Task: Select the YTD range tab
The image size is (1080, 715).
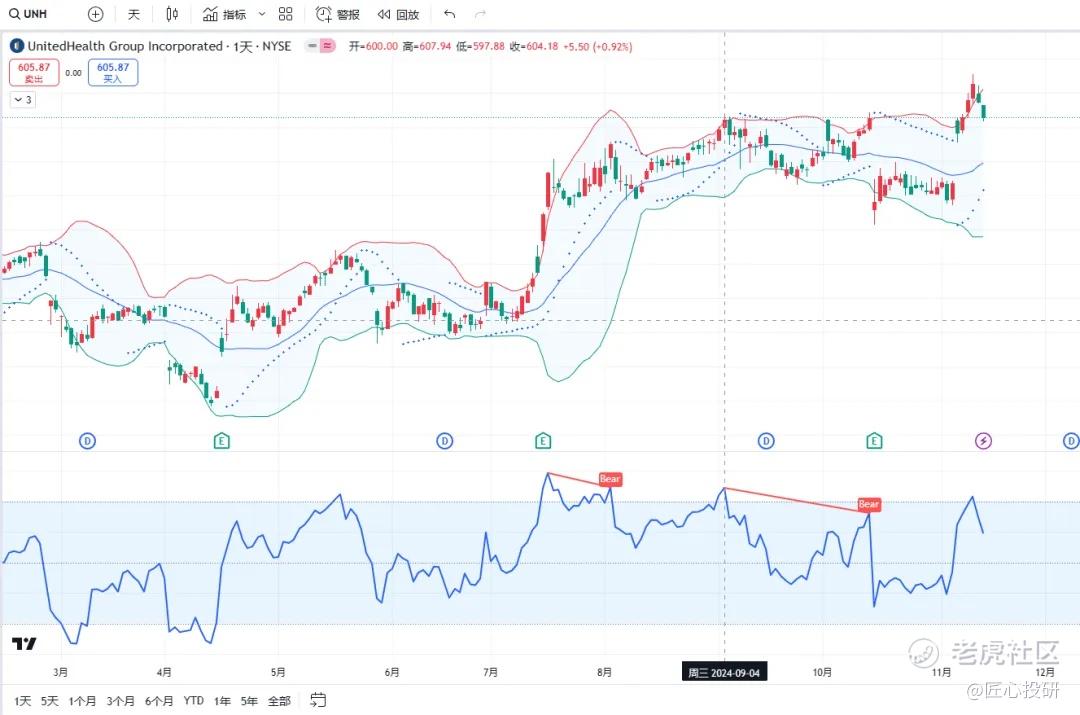Action: pyautogui.click(x=194, y=701)
